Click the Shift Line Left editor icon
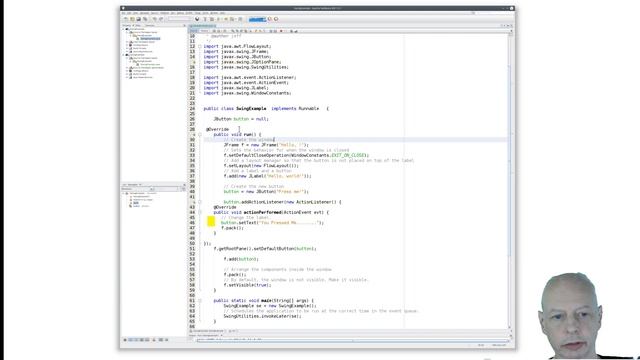The image size is (640, 360). 271,31
